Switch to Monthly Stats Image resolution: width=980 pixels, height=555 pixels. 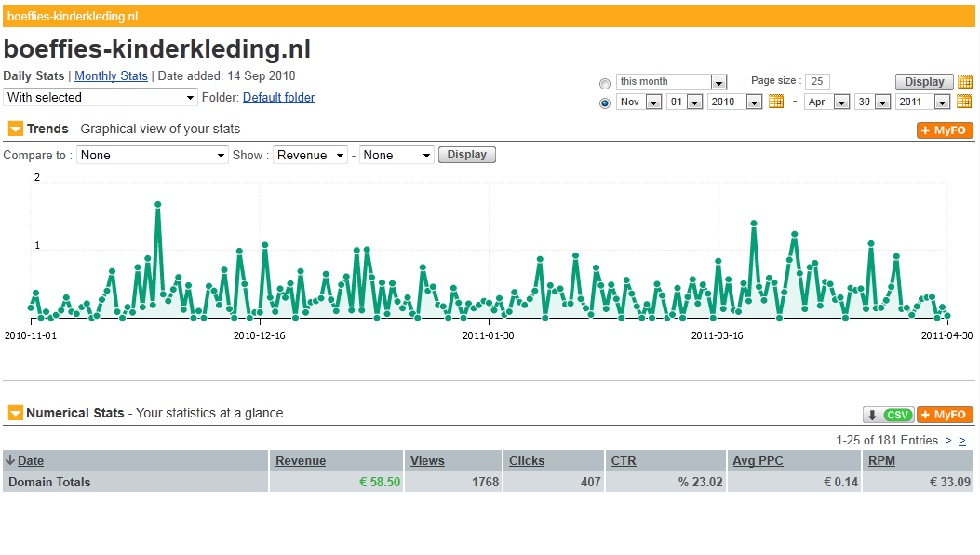(111, 76)
